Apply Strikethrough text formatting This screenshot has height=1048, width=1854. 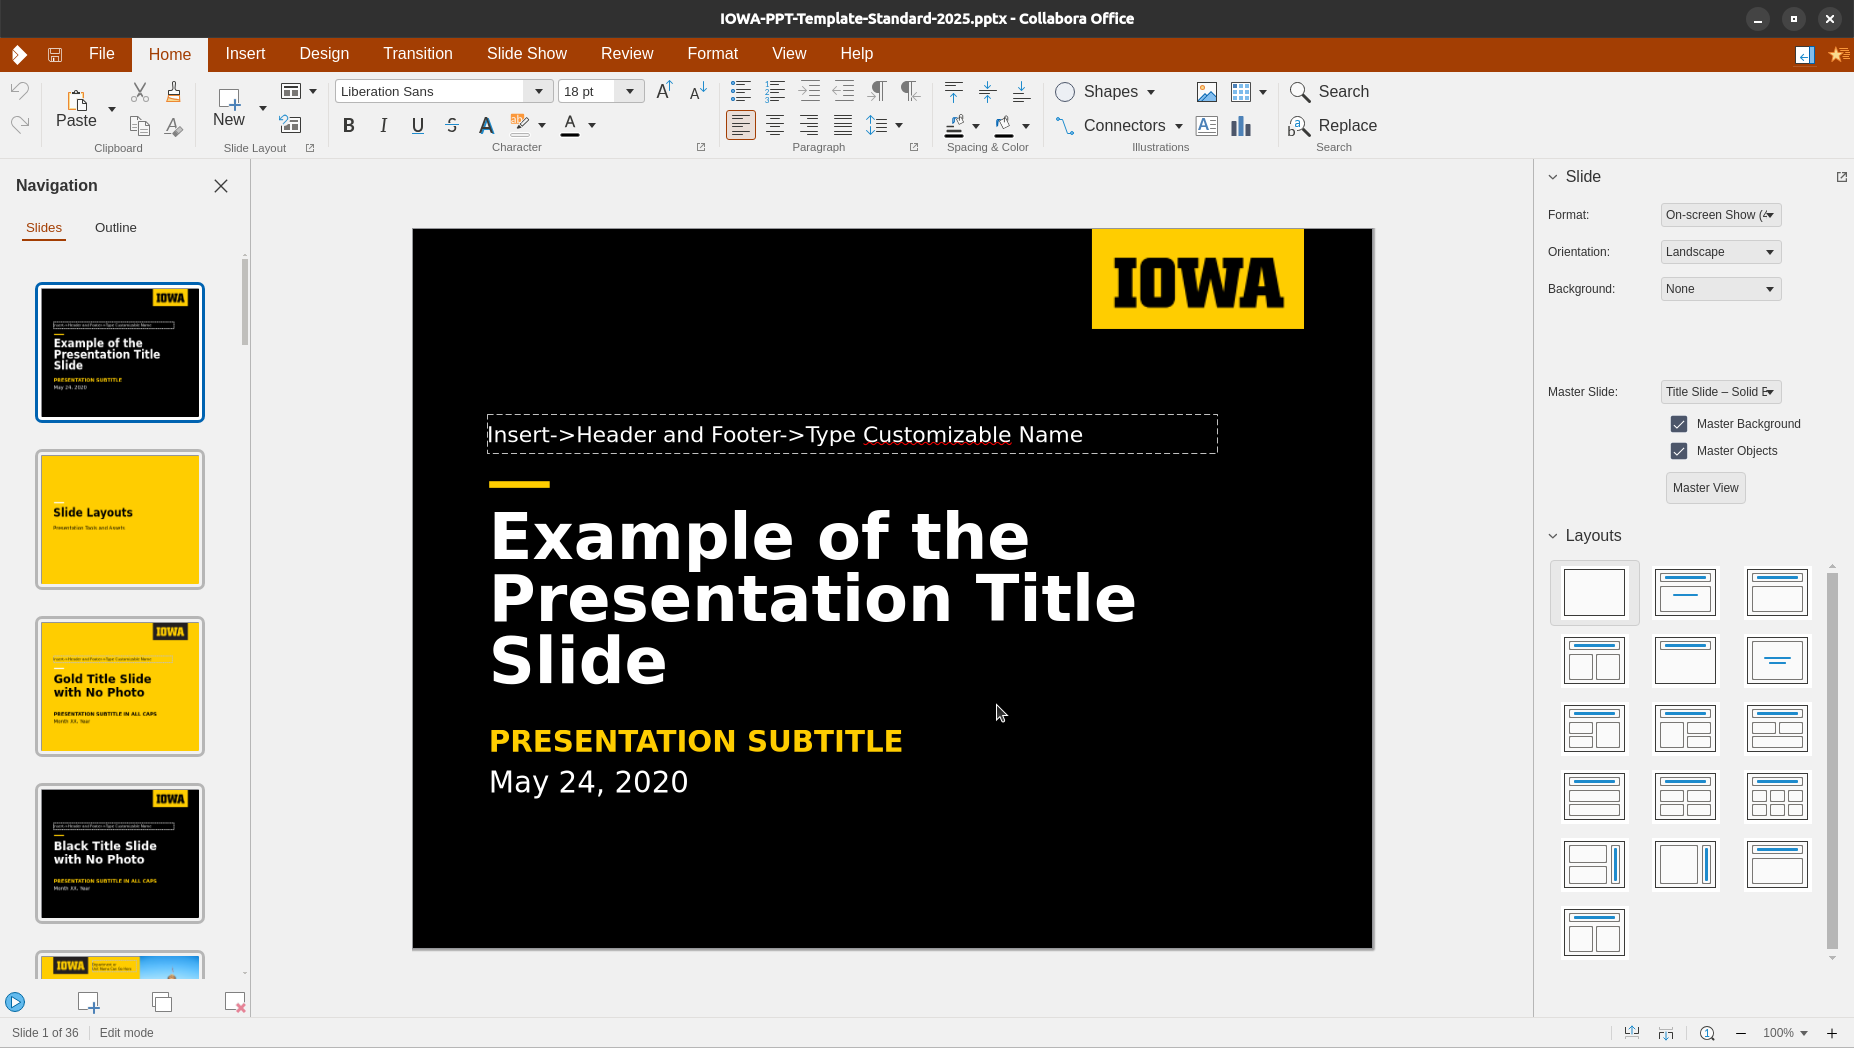coord(452,125)
